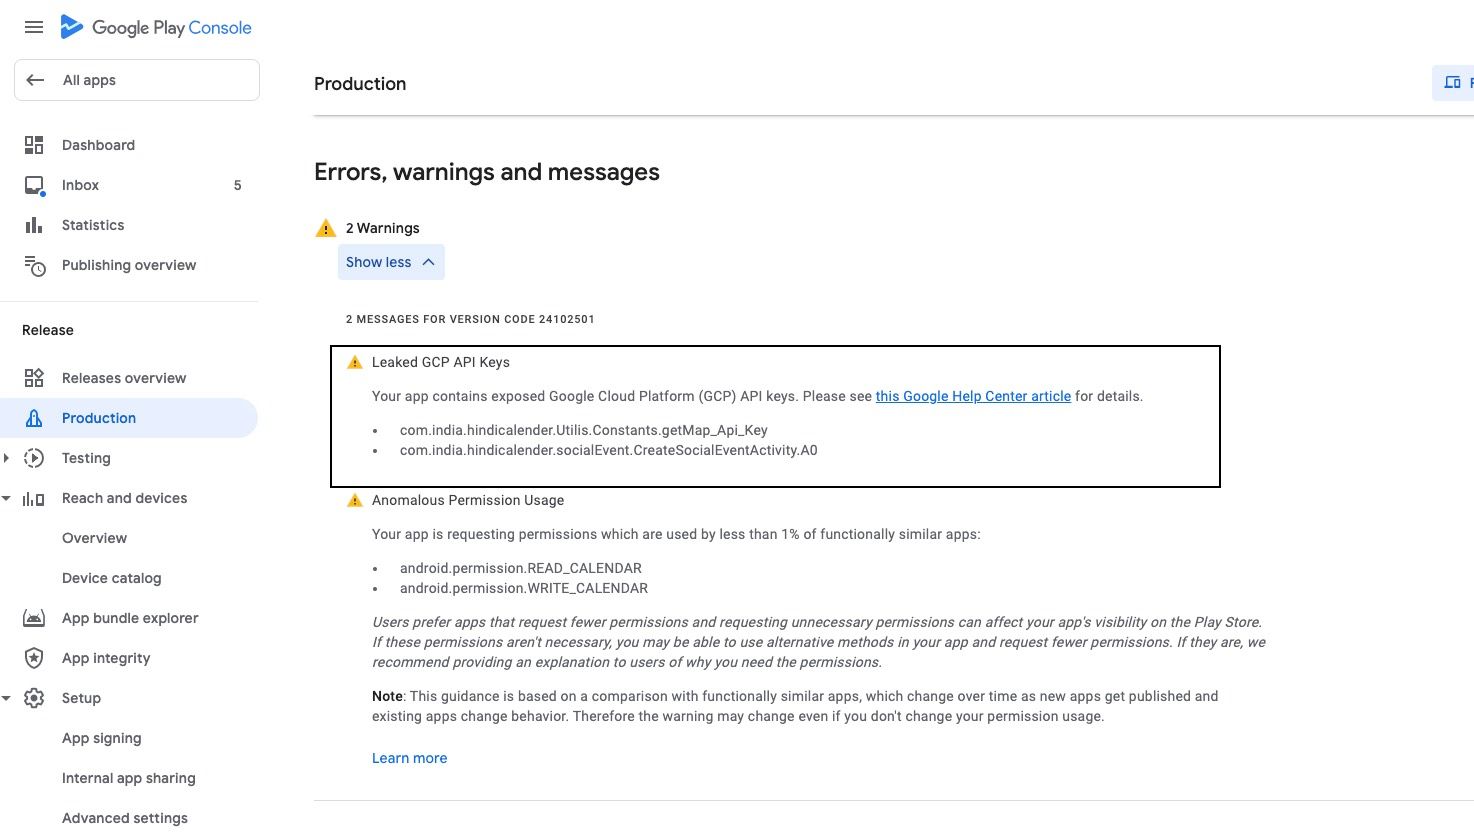Open App signing under Setup
This screenshot has width=1474, height=835.
pos(101,738)
